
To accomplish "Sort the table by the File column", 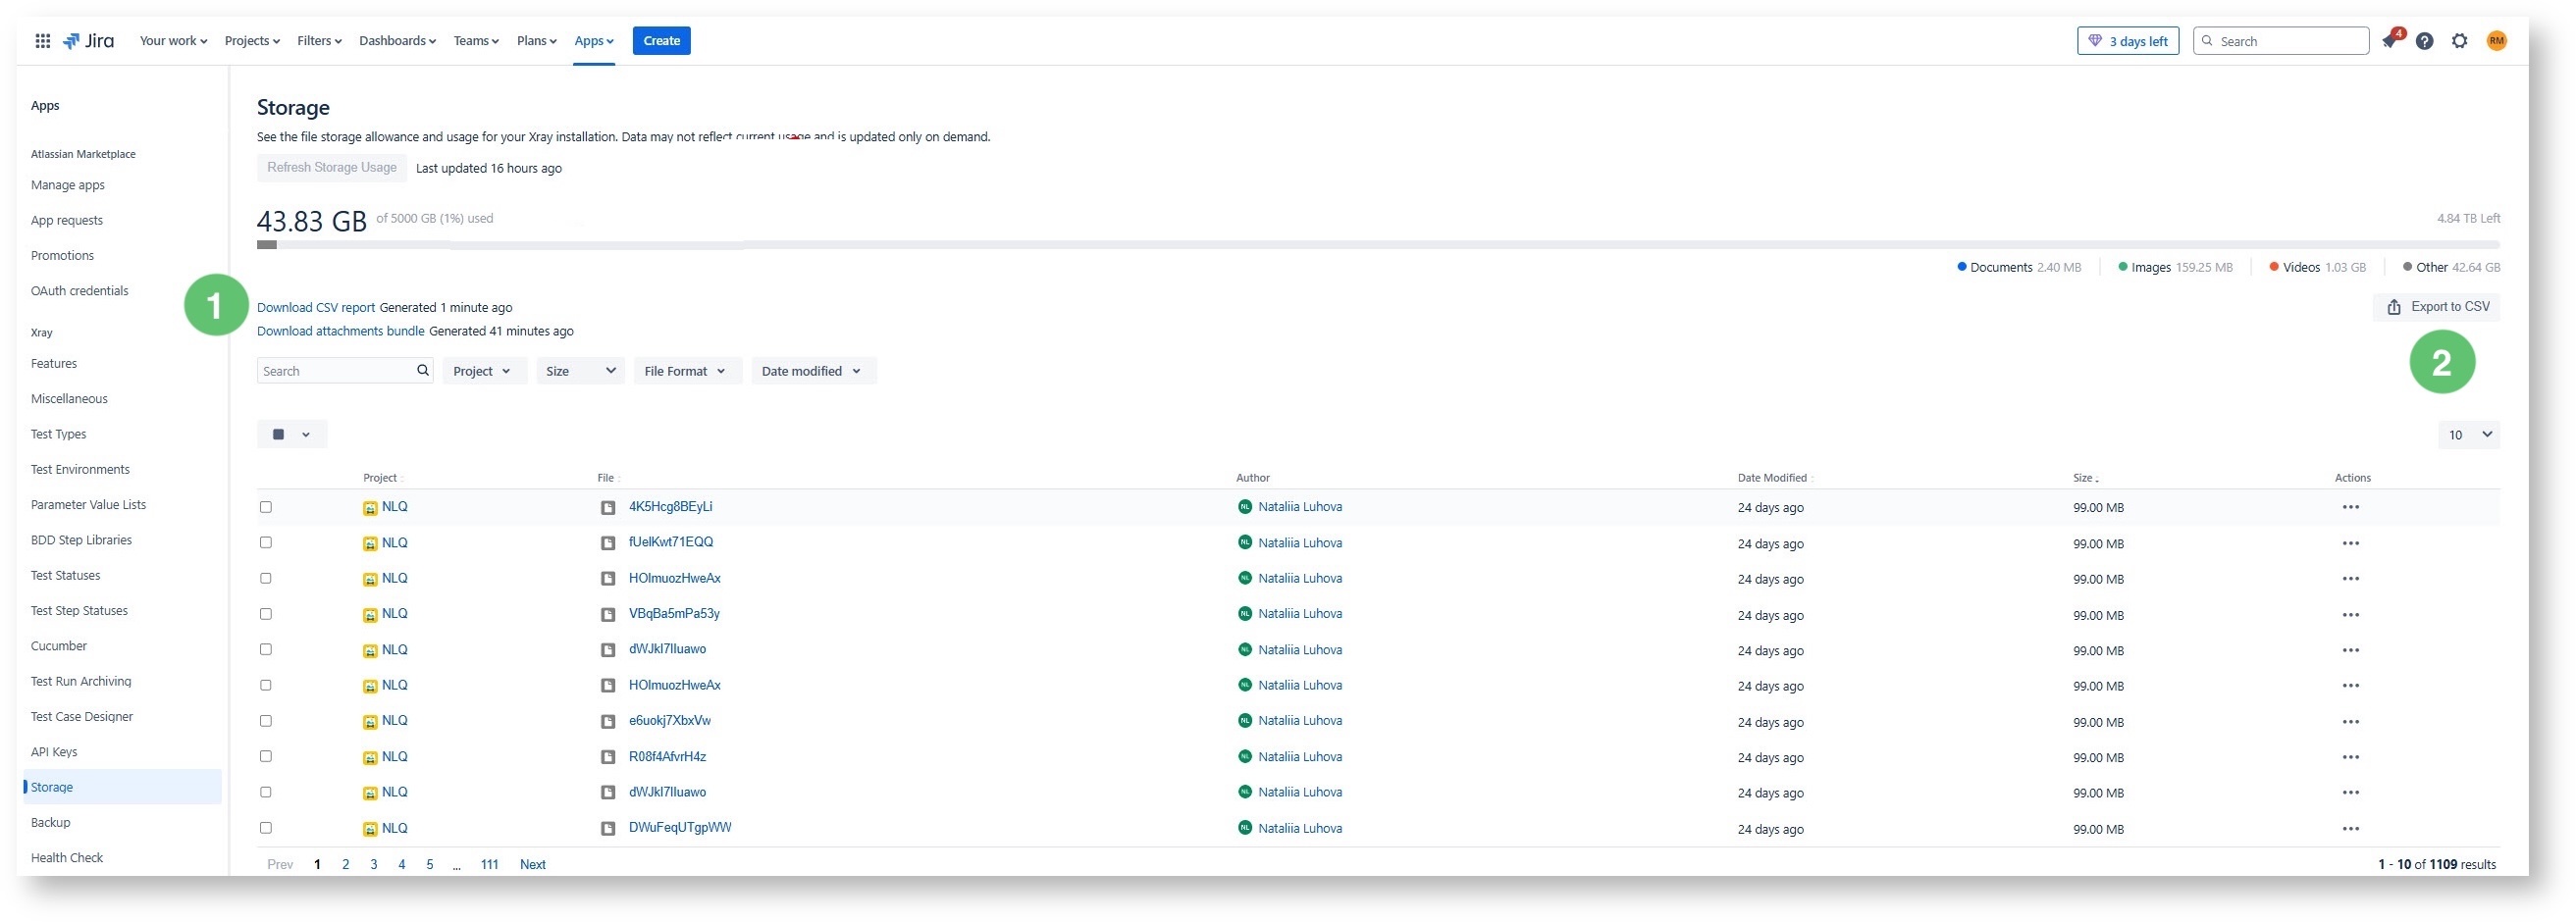I will point(608,478).
